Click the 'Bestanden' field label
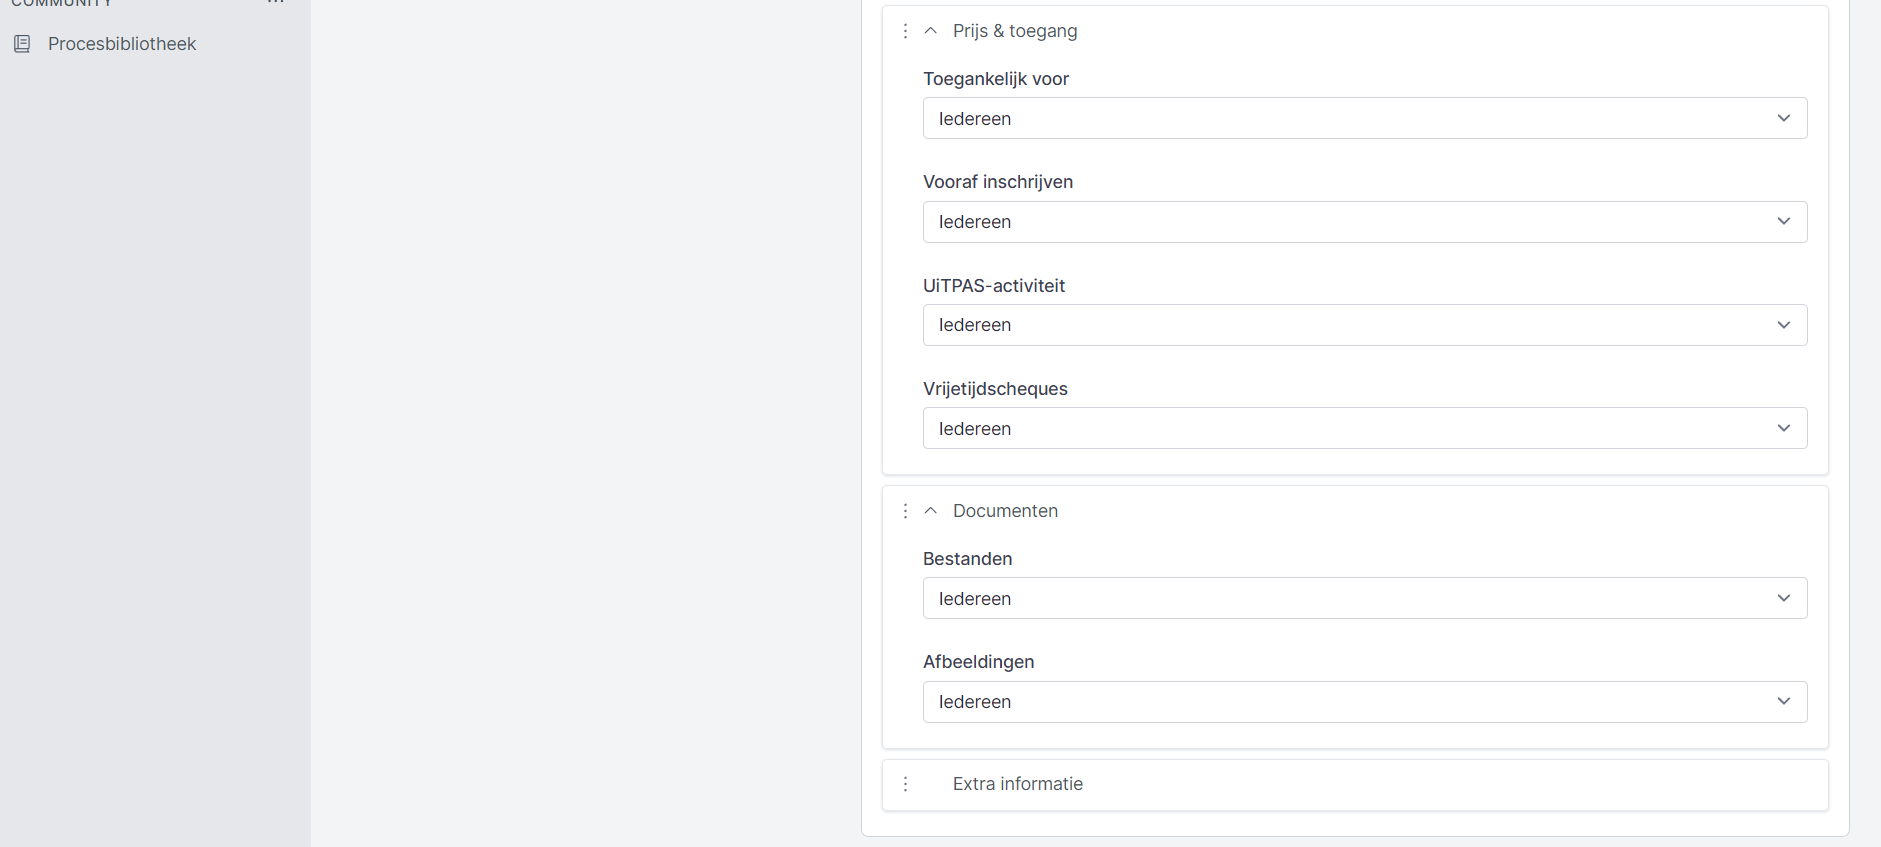This screenshot has width=1881, height=847. 967,559
